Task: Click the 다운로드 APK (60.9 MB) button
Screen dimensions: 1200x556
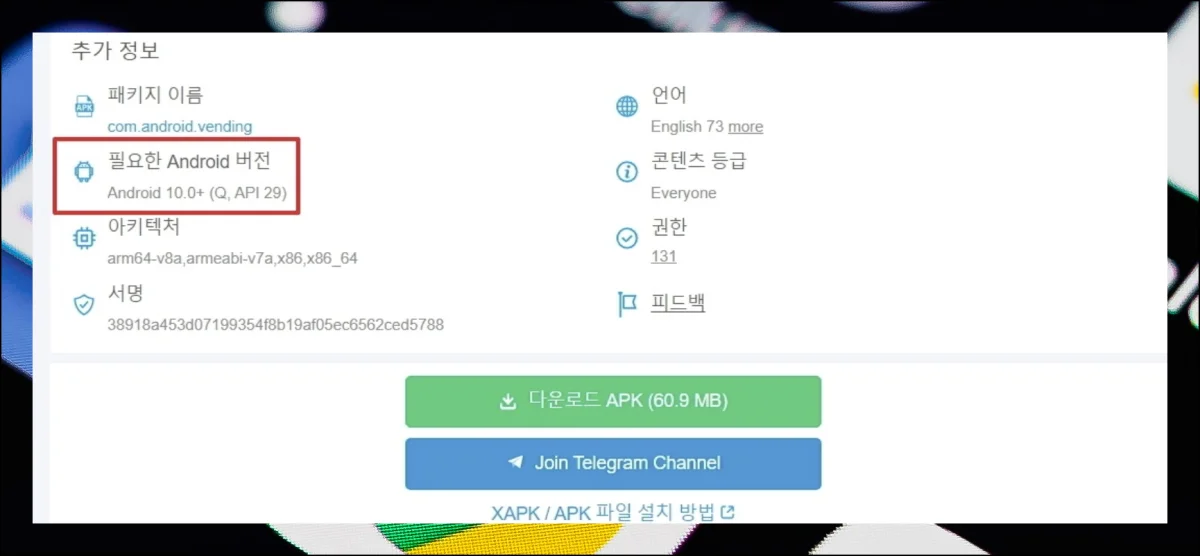Action: (613, 402)
